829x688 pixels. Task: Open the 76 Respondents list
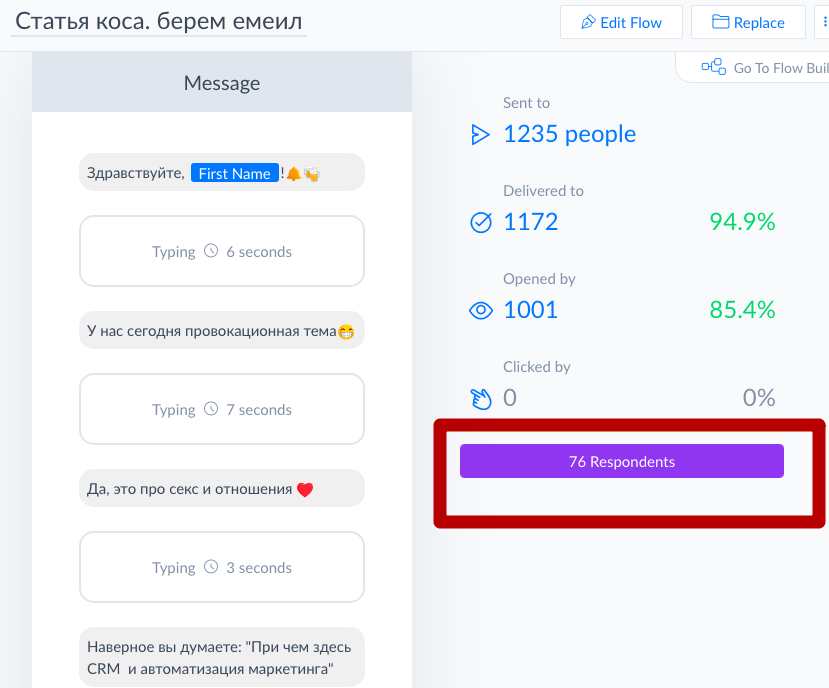pyautogui.click(x=622, y=461)
